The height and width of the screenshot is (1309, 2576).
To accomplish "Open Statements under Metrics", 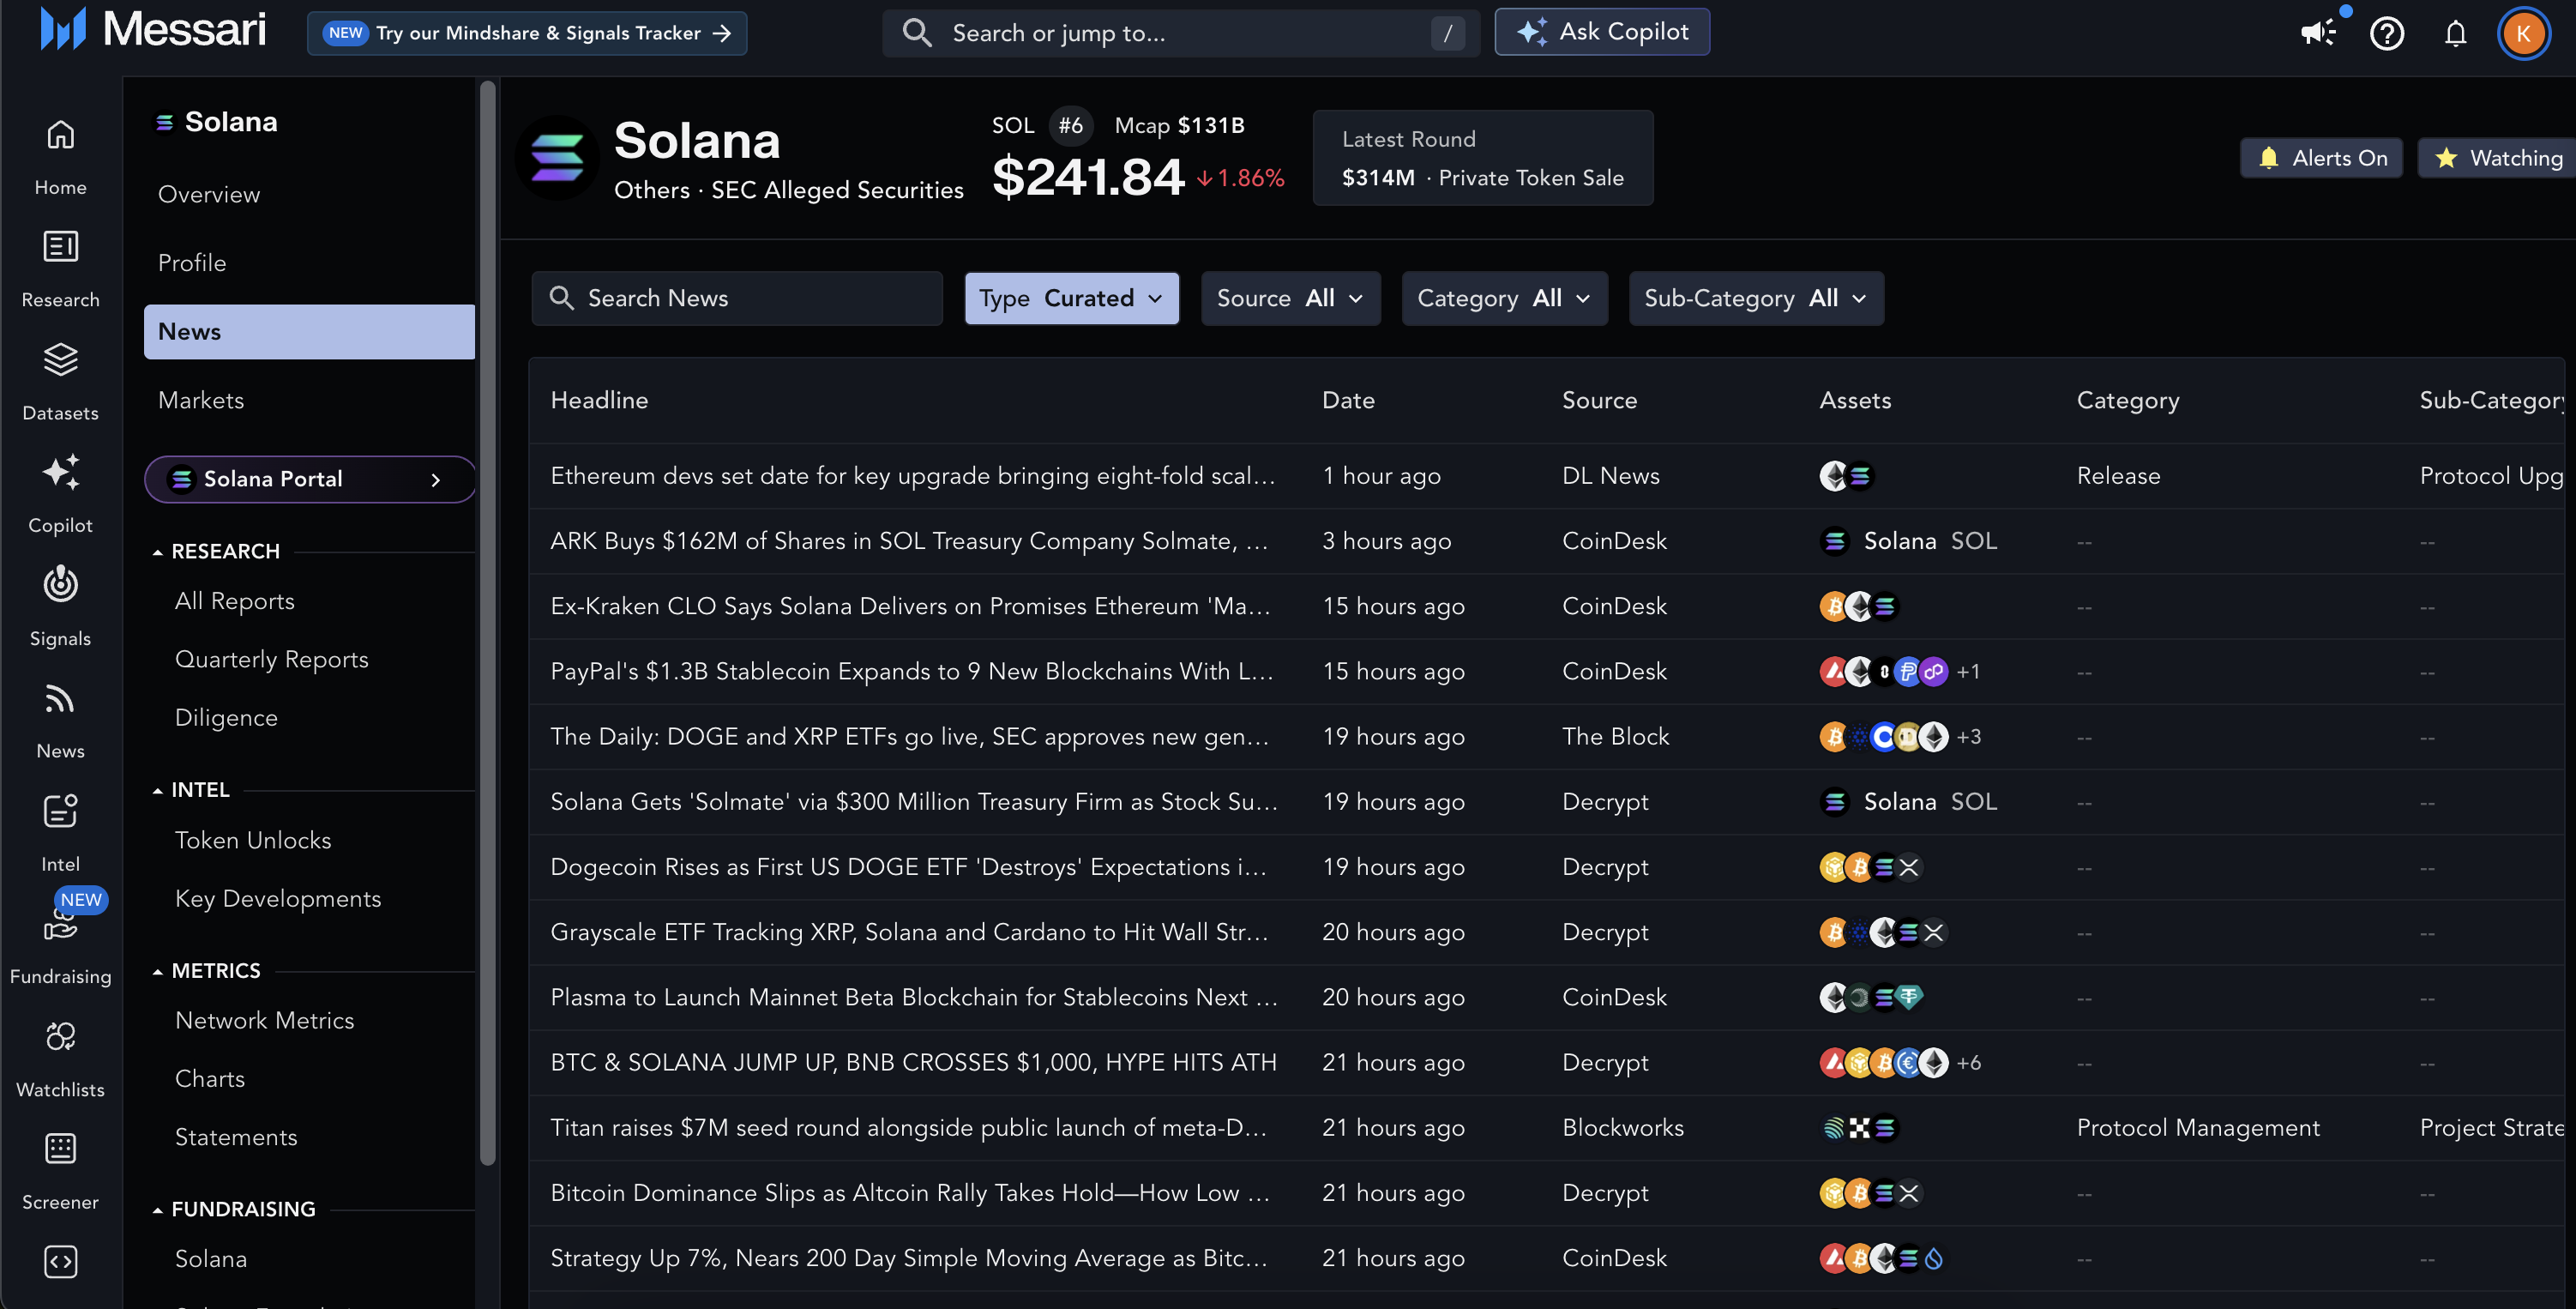I will [x=236, y=1137].
